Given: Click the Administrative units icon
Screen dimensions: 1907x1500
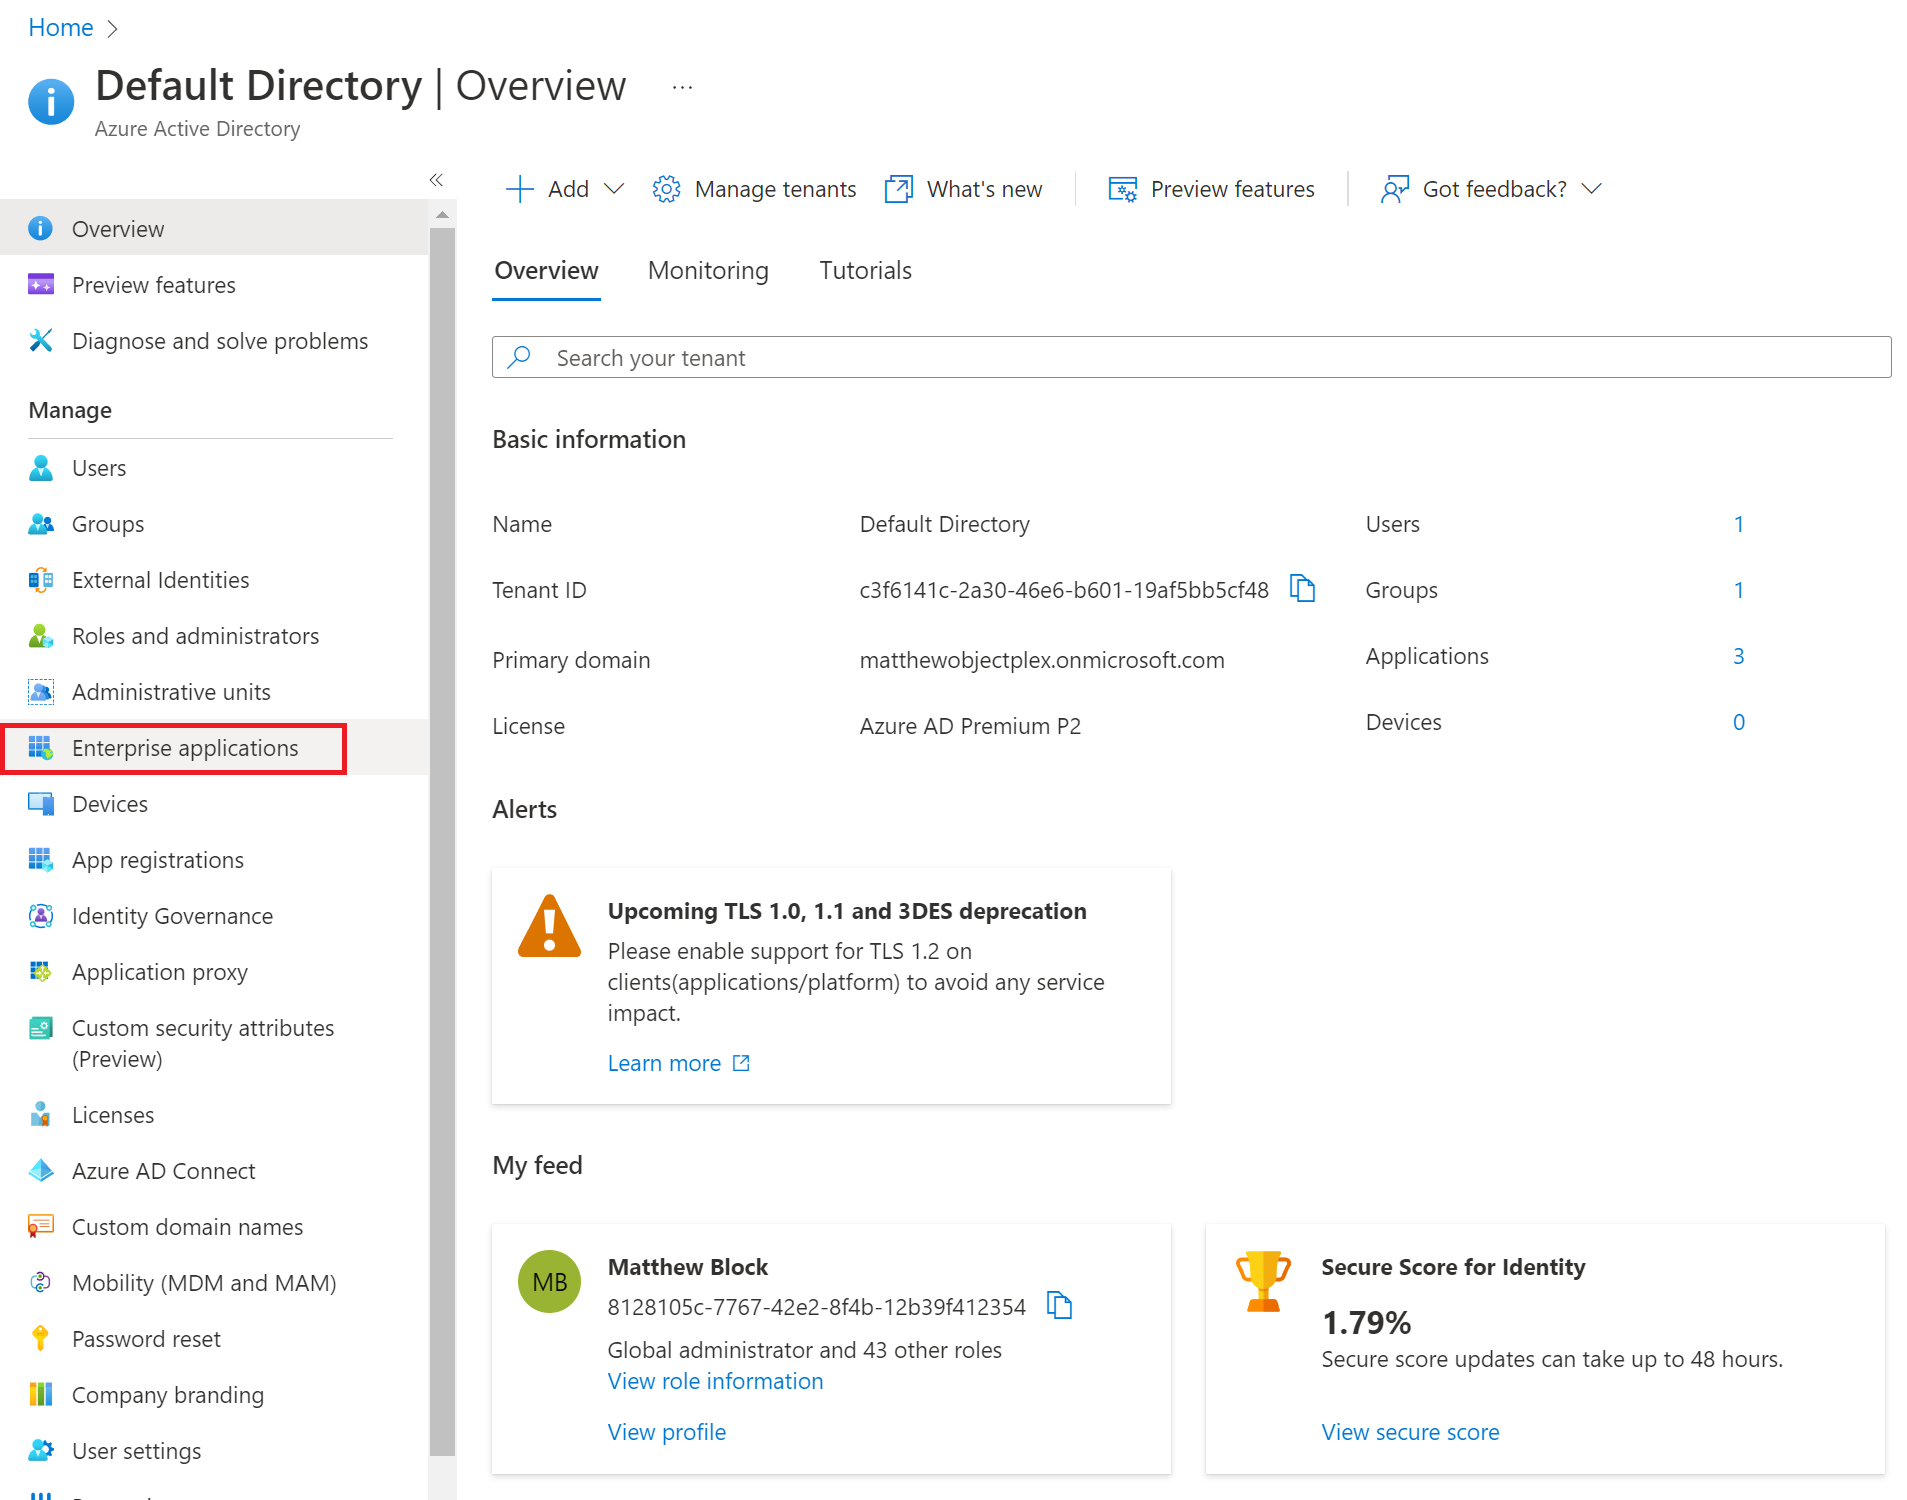Looking at the screenshot, I should coord(41,692).
